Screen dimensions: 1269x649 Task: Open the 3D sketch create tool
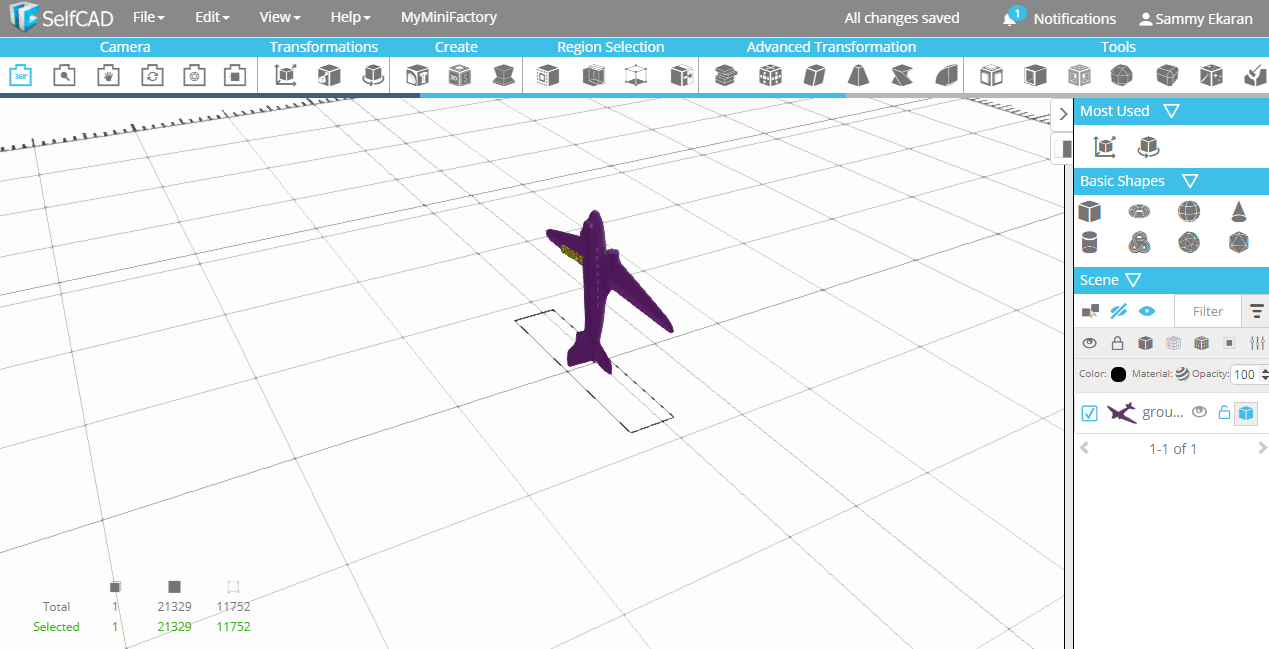[x=460, y=75]
